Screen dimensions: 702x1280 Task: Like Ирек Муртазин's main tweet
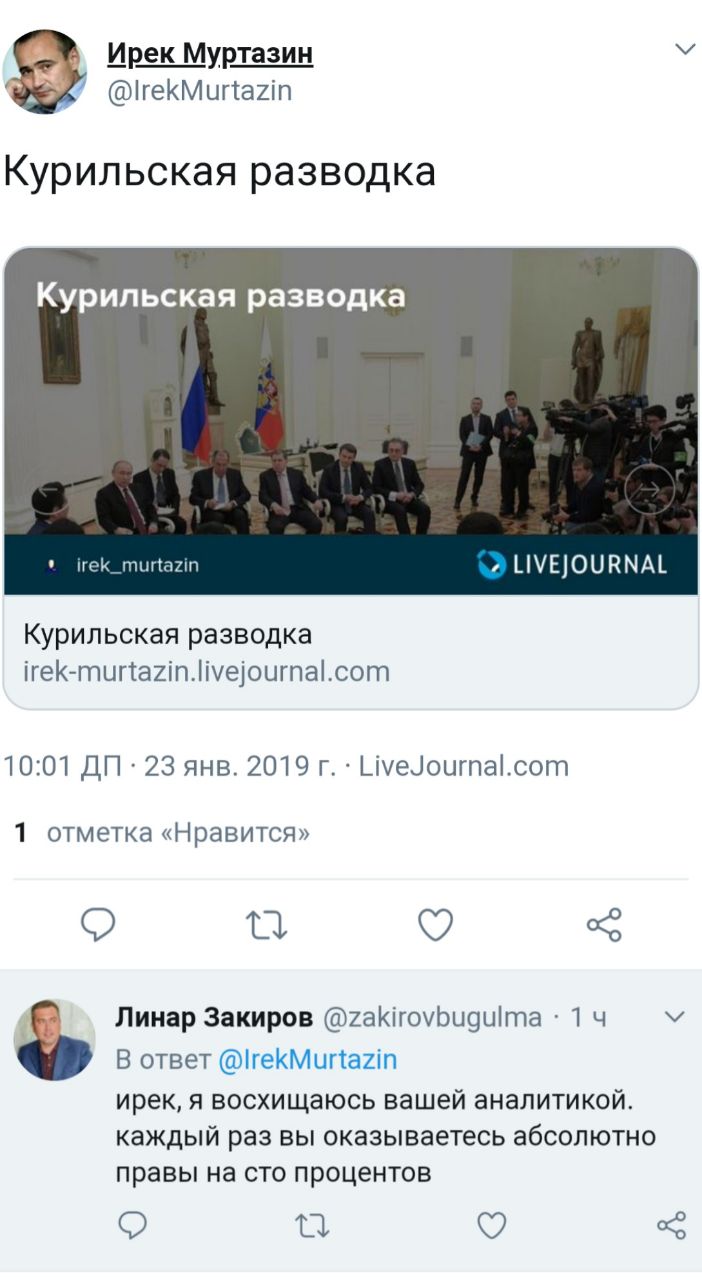435,925
